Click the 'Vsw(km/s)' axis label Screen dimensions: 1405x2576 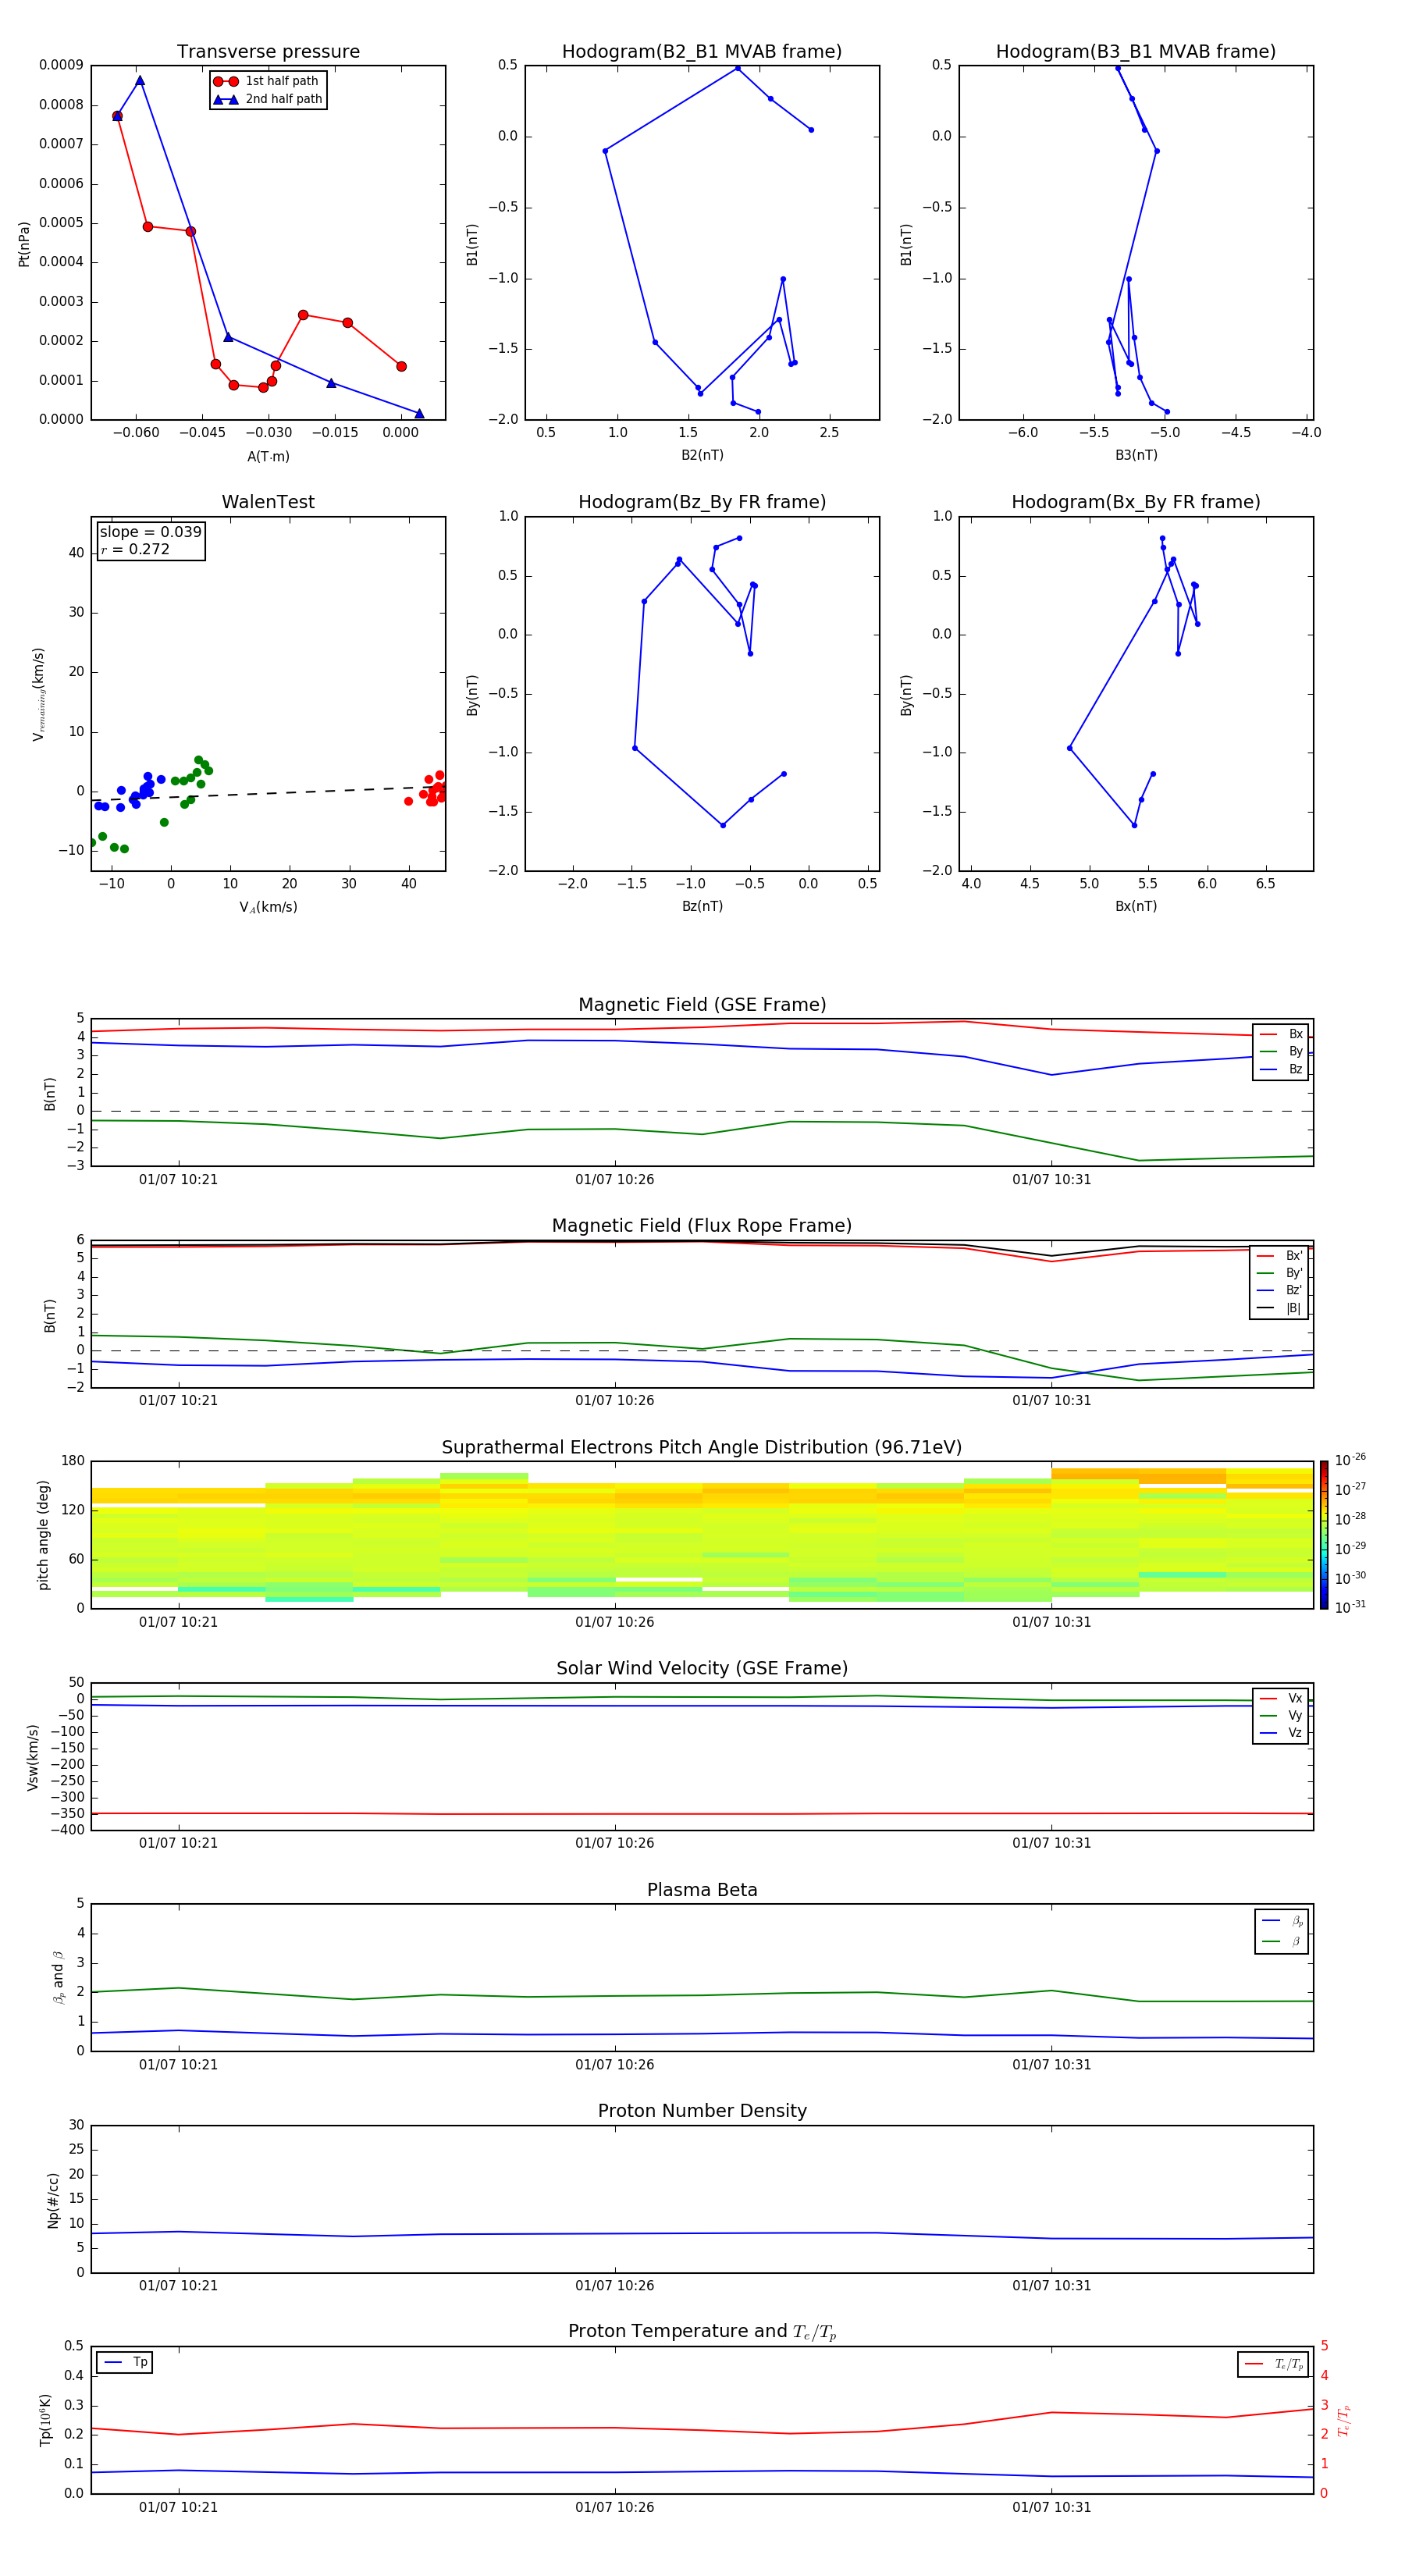33,1757
